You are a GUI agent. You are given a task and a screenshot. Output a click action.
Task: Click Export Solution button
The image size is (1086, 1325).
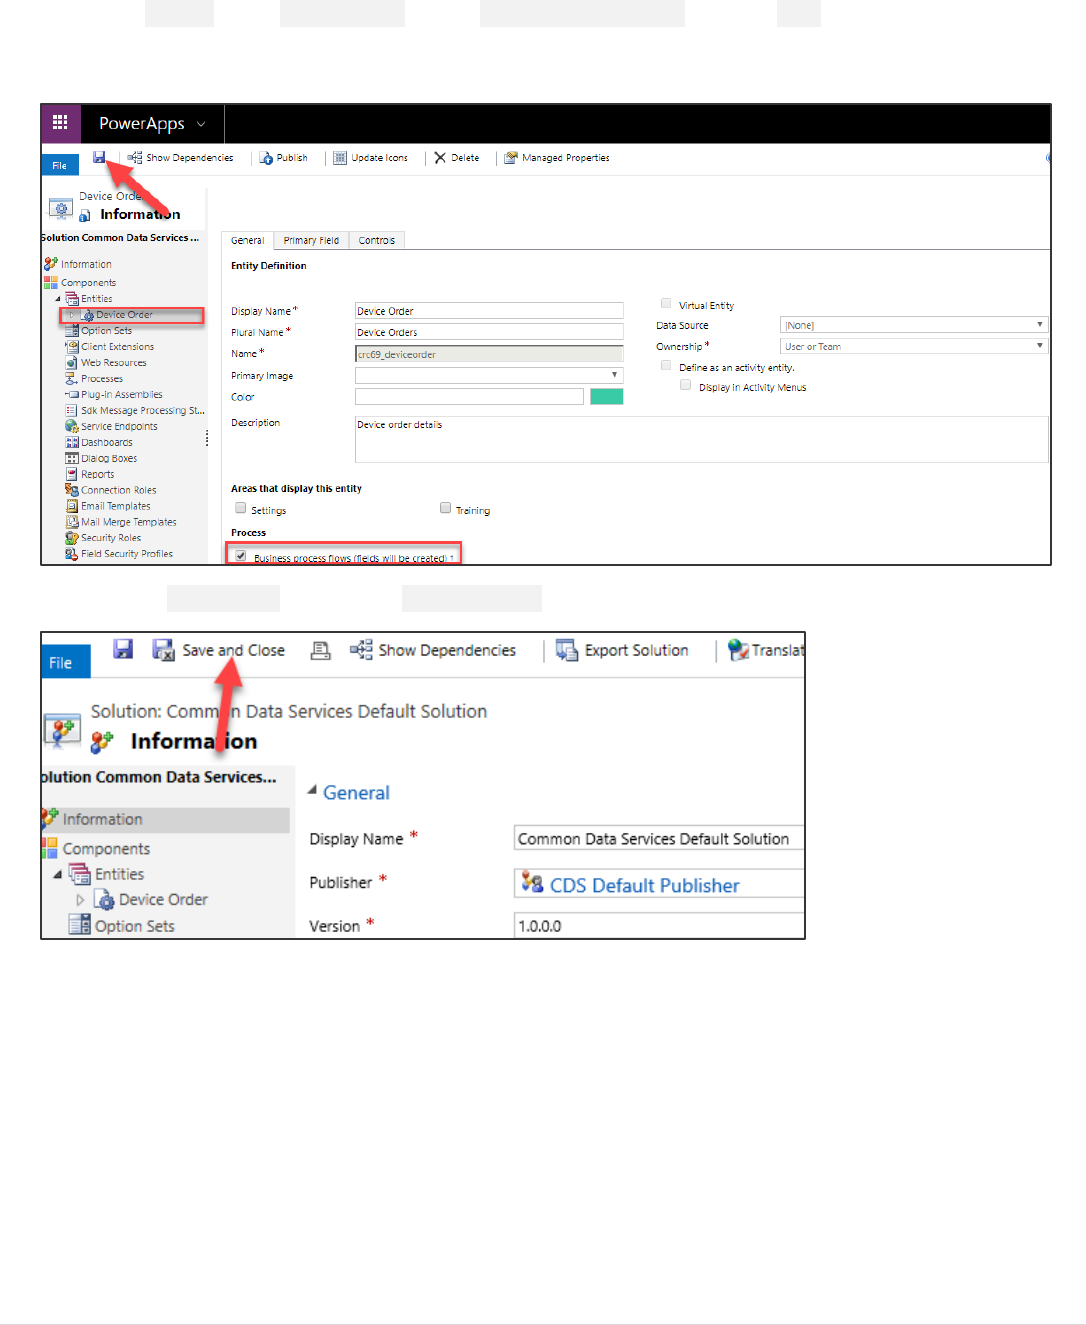623,650
